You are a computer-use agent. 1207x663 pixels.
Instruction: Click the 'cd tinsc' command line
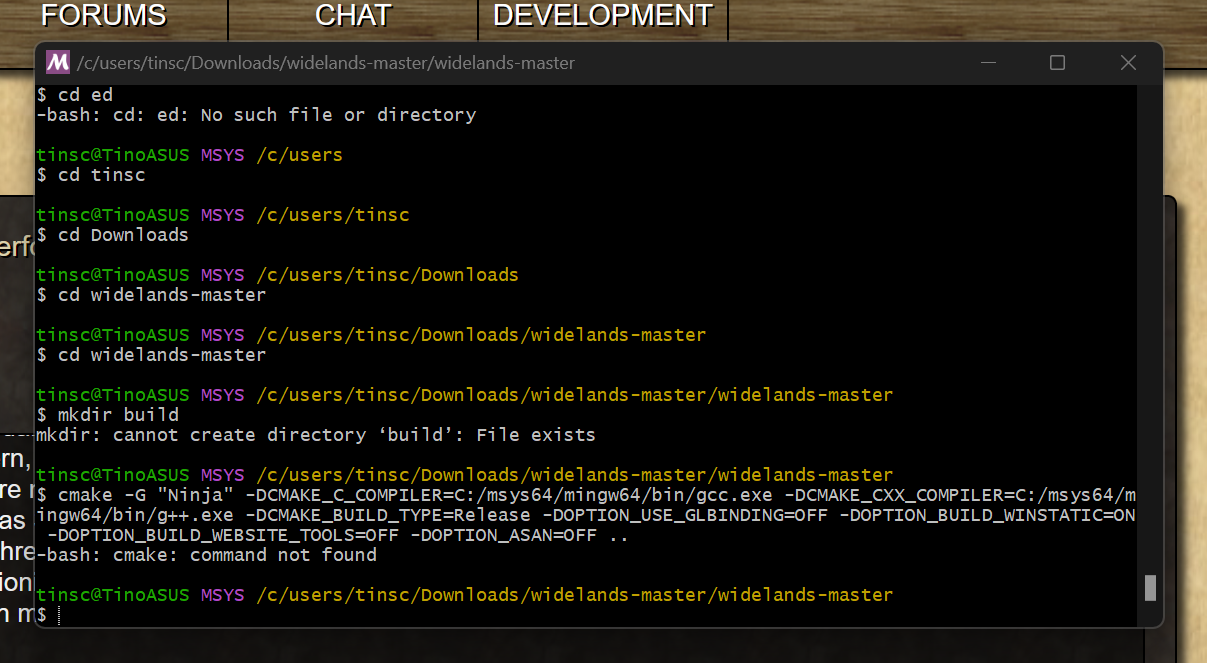point(101,175)
